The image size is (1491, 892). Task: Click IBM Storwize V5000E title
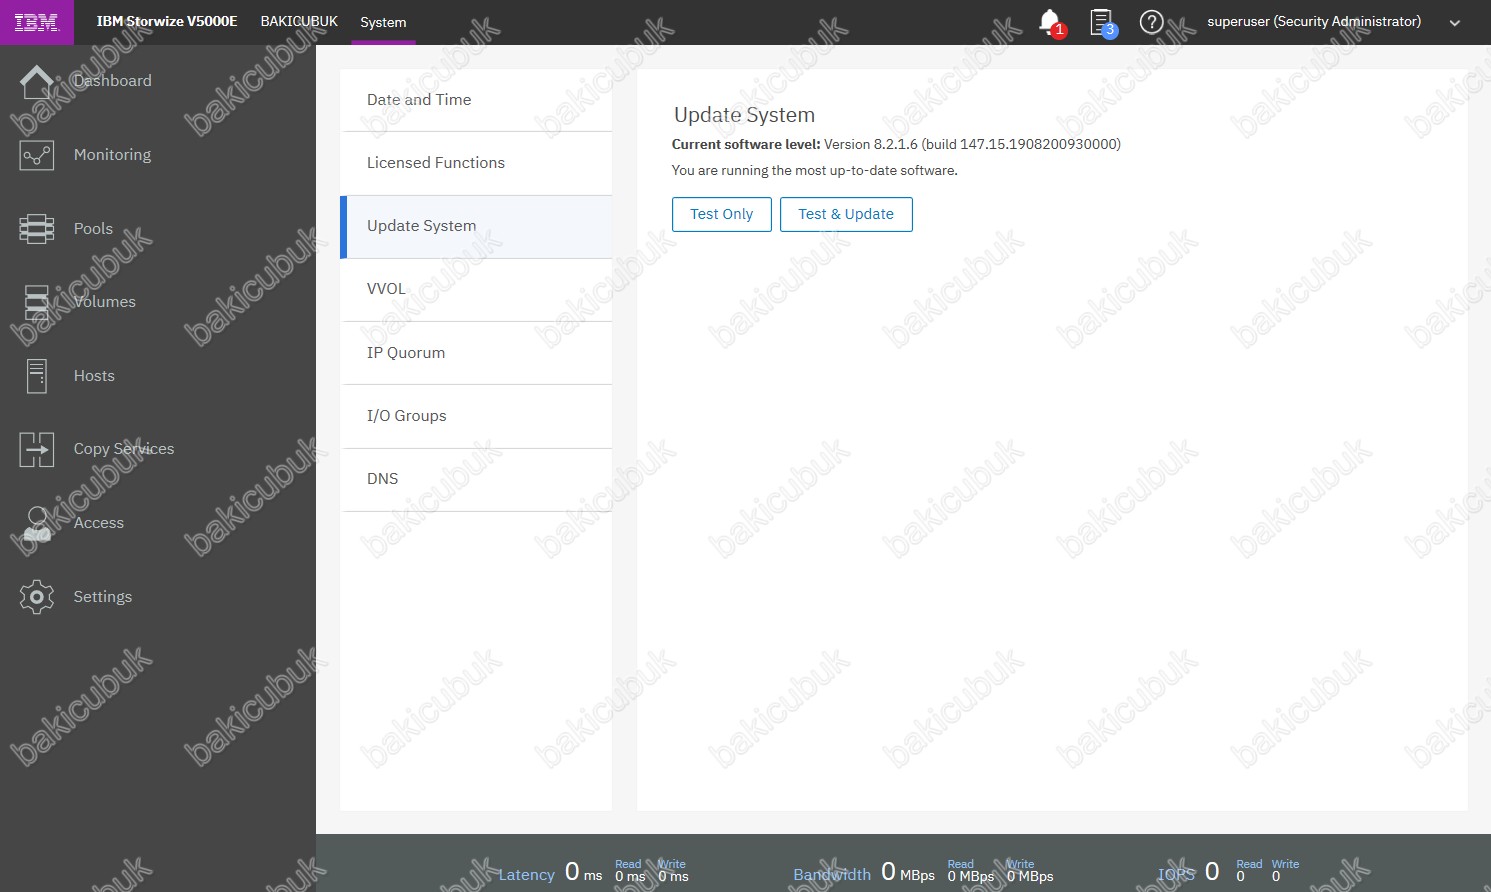[167, 21]
